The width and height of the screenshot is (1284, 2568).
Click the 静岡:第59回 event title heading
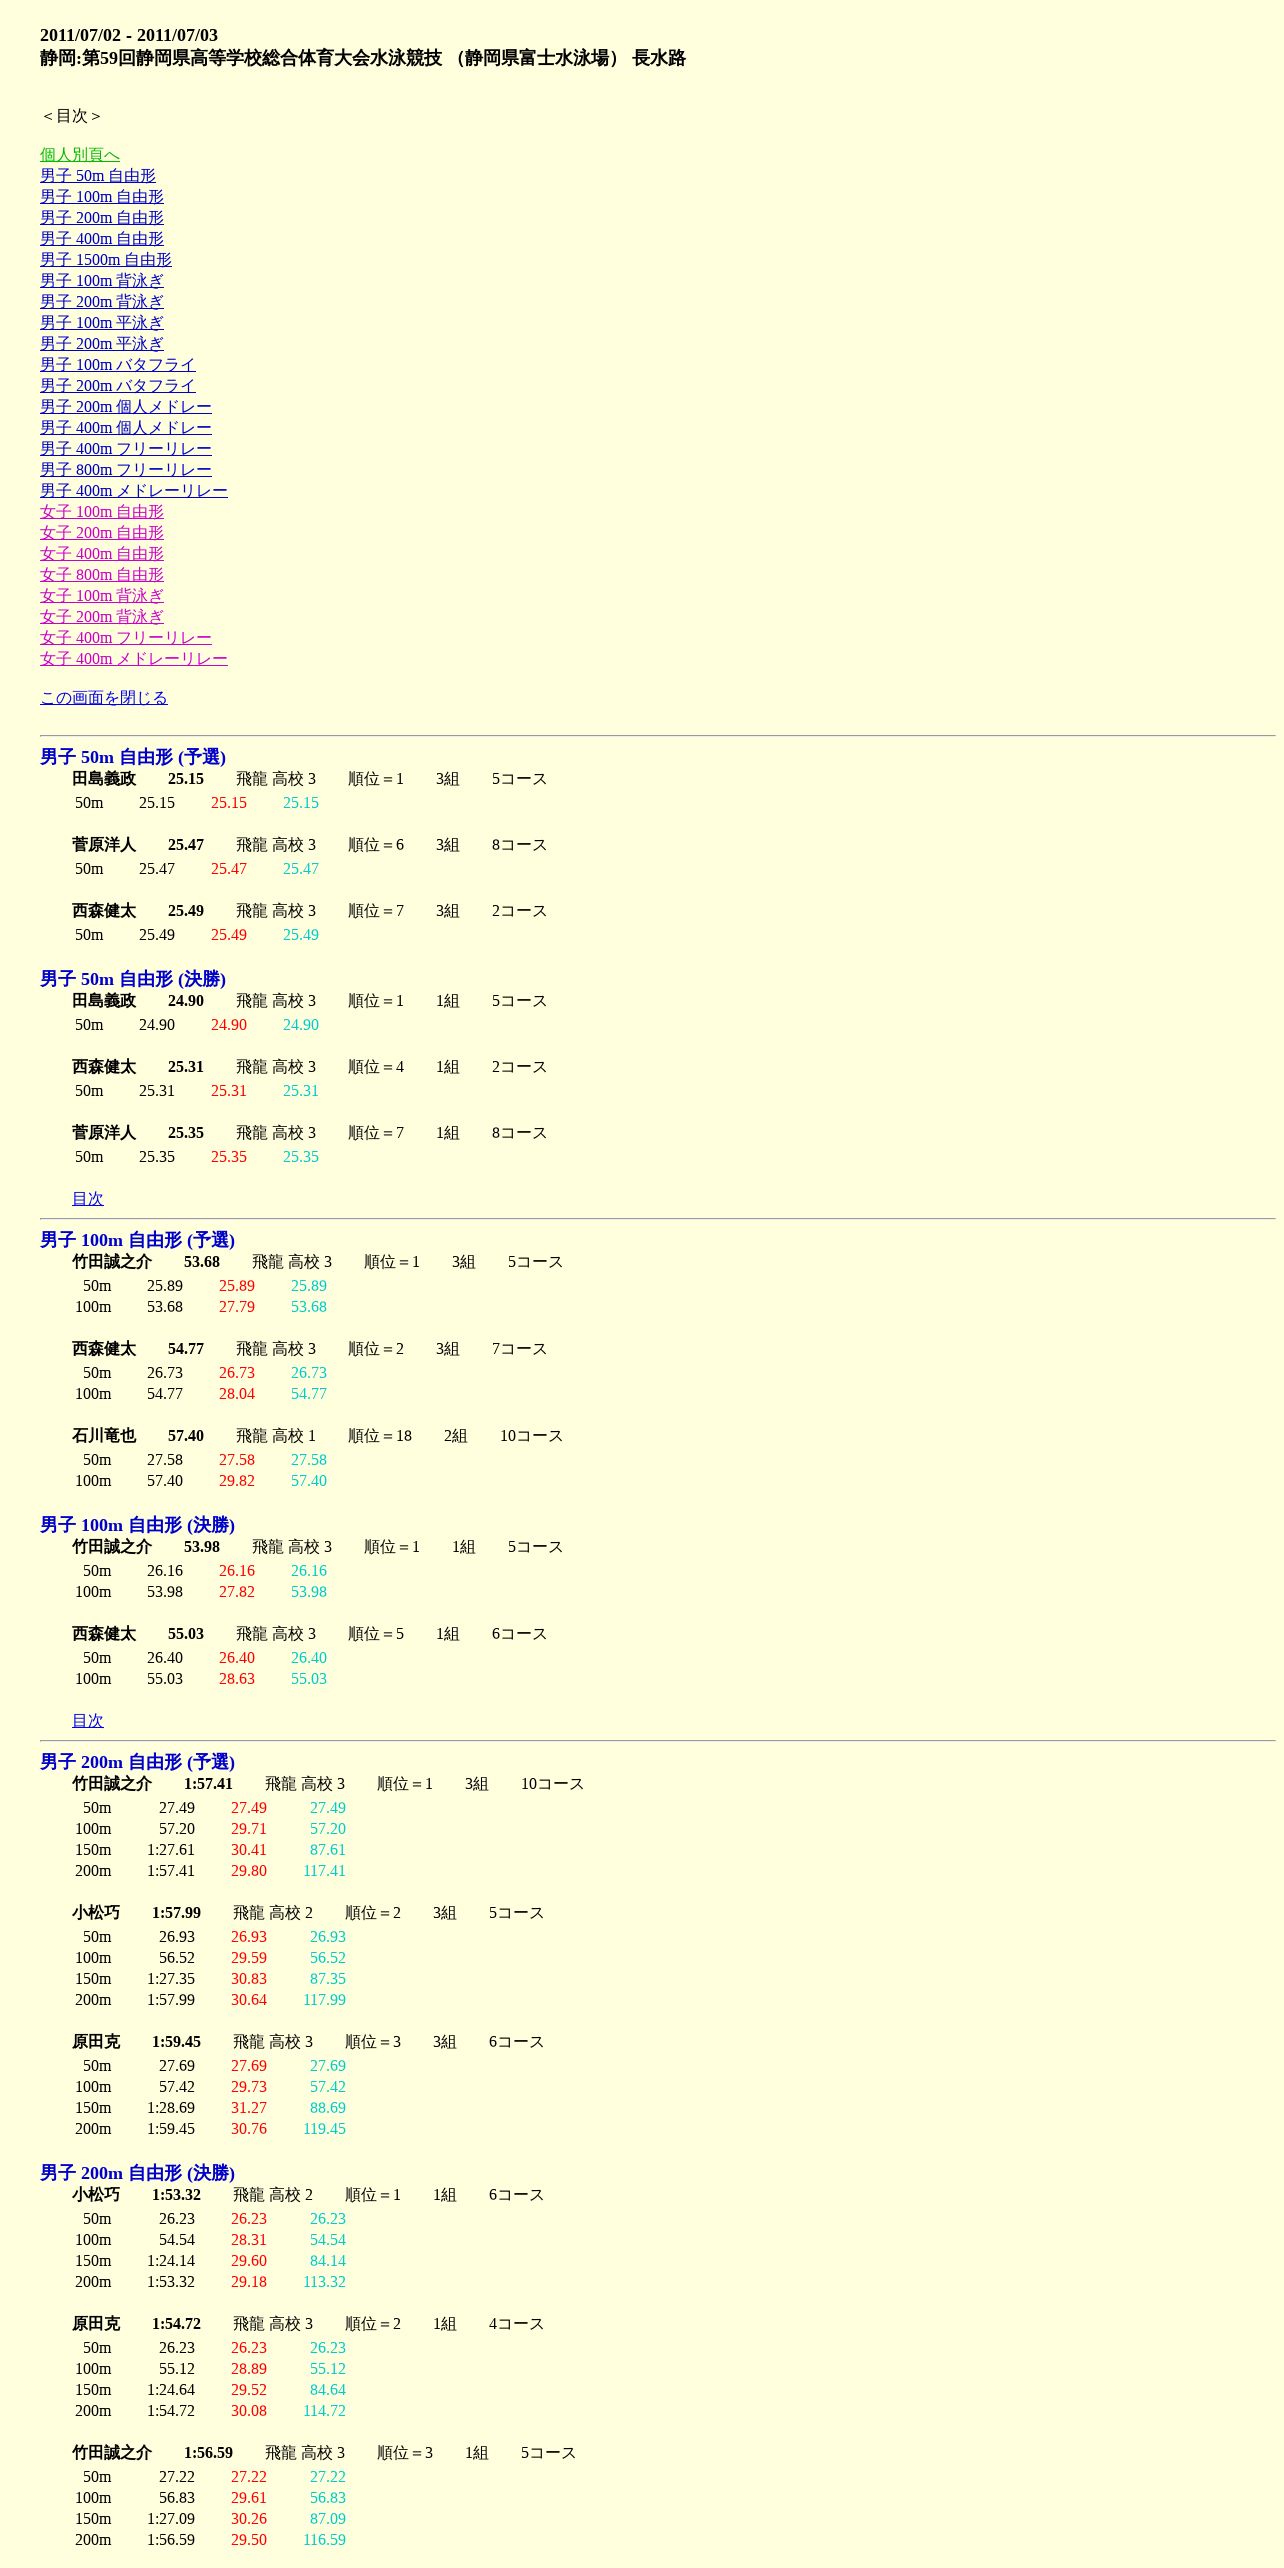(363, 58)
